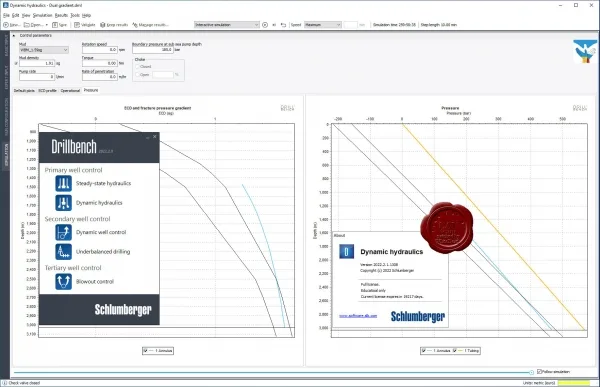Toggle Annulus checkbox in ECD chart legend
The width and height of the screenshot is (600, 387).
pyautogui.click(x=145, y=351)
